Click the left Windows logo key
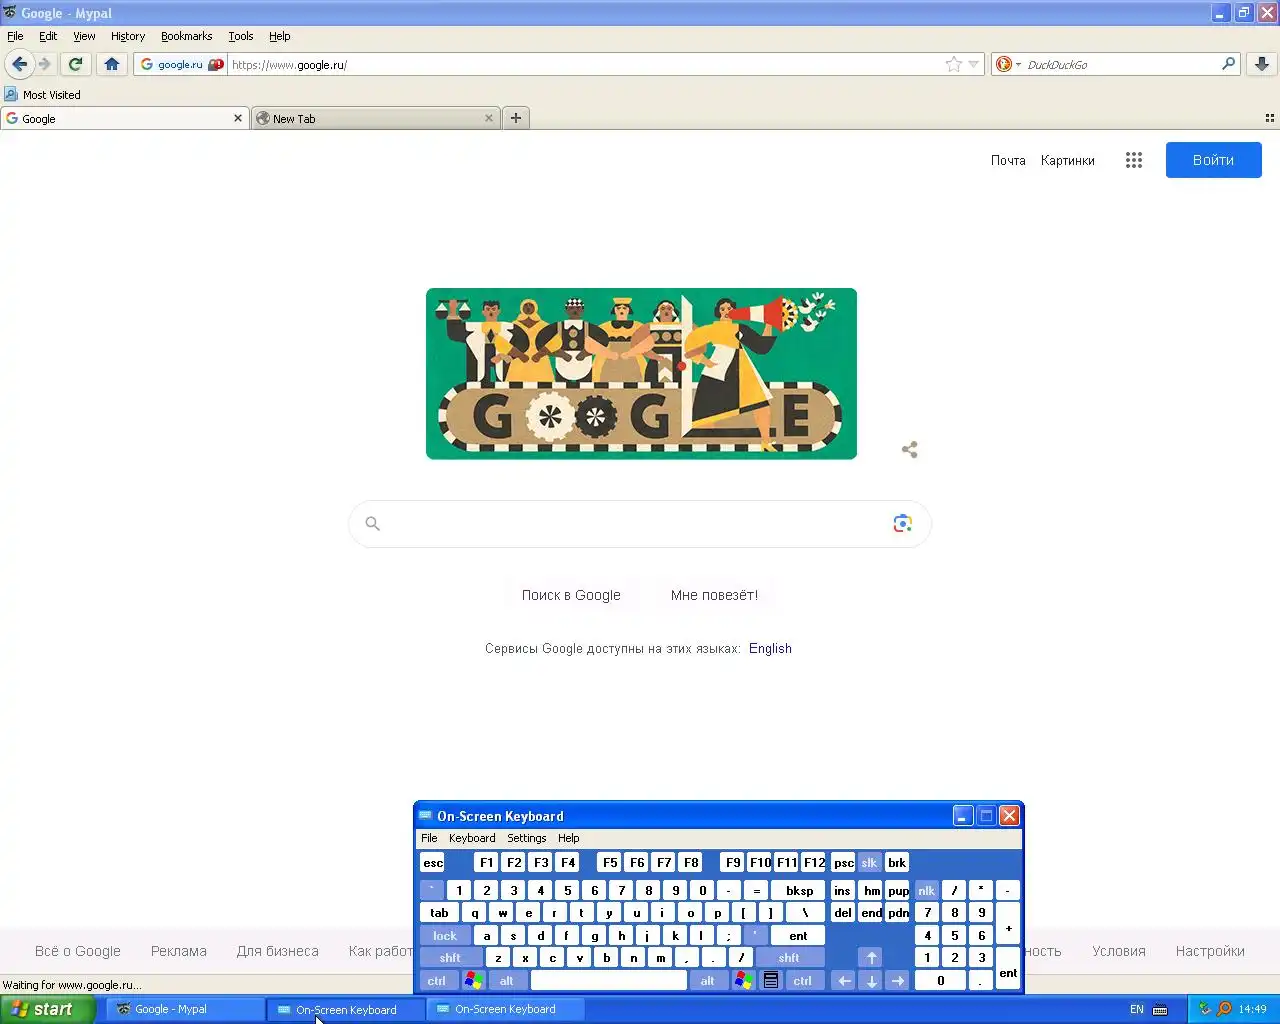Image resolution: width=1280 pixels, height=1024 pixels. (473, 981)
